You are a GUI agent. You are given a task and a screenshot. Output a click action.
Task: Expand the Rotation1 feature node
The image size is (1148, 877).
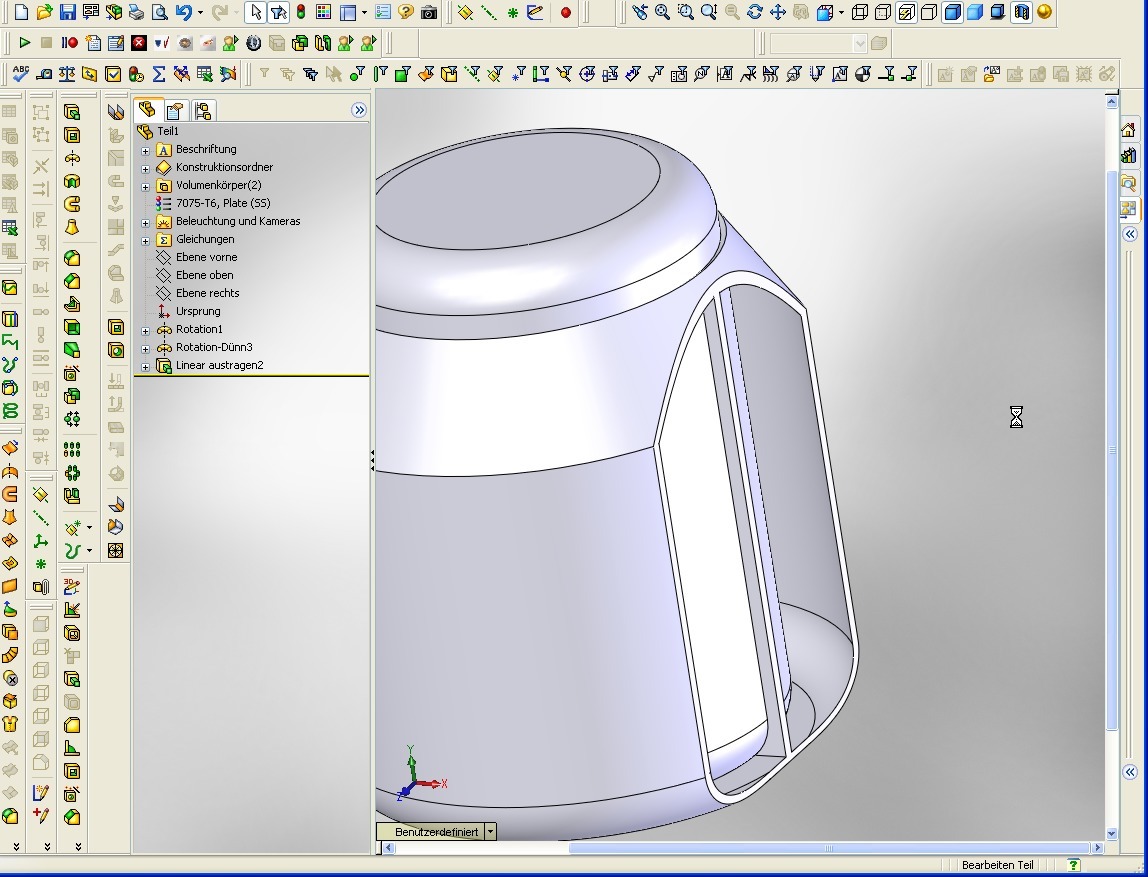(x=145, y=330)
